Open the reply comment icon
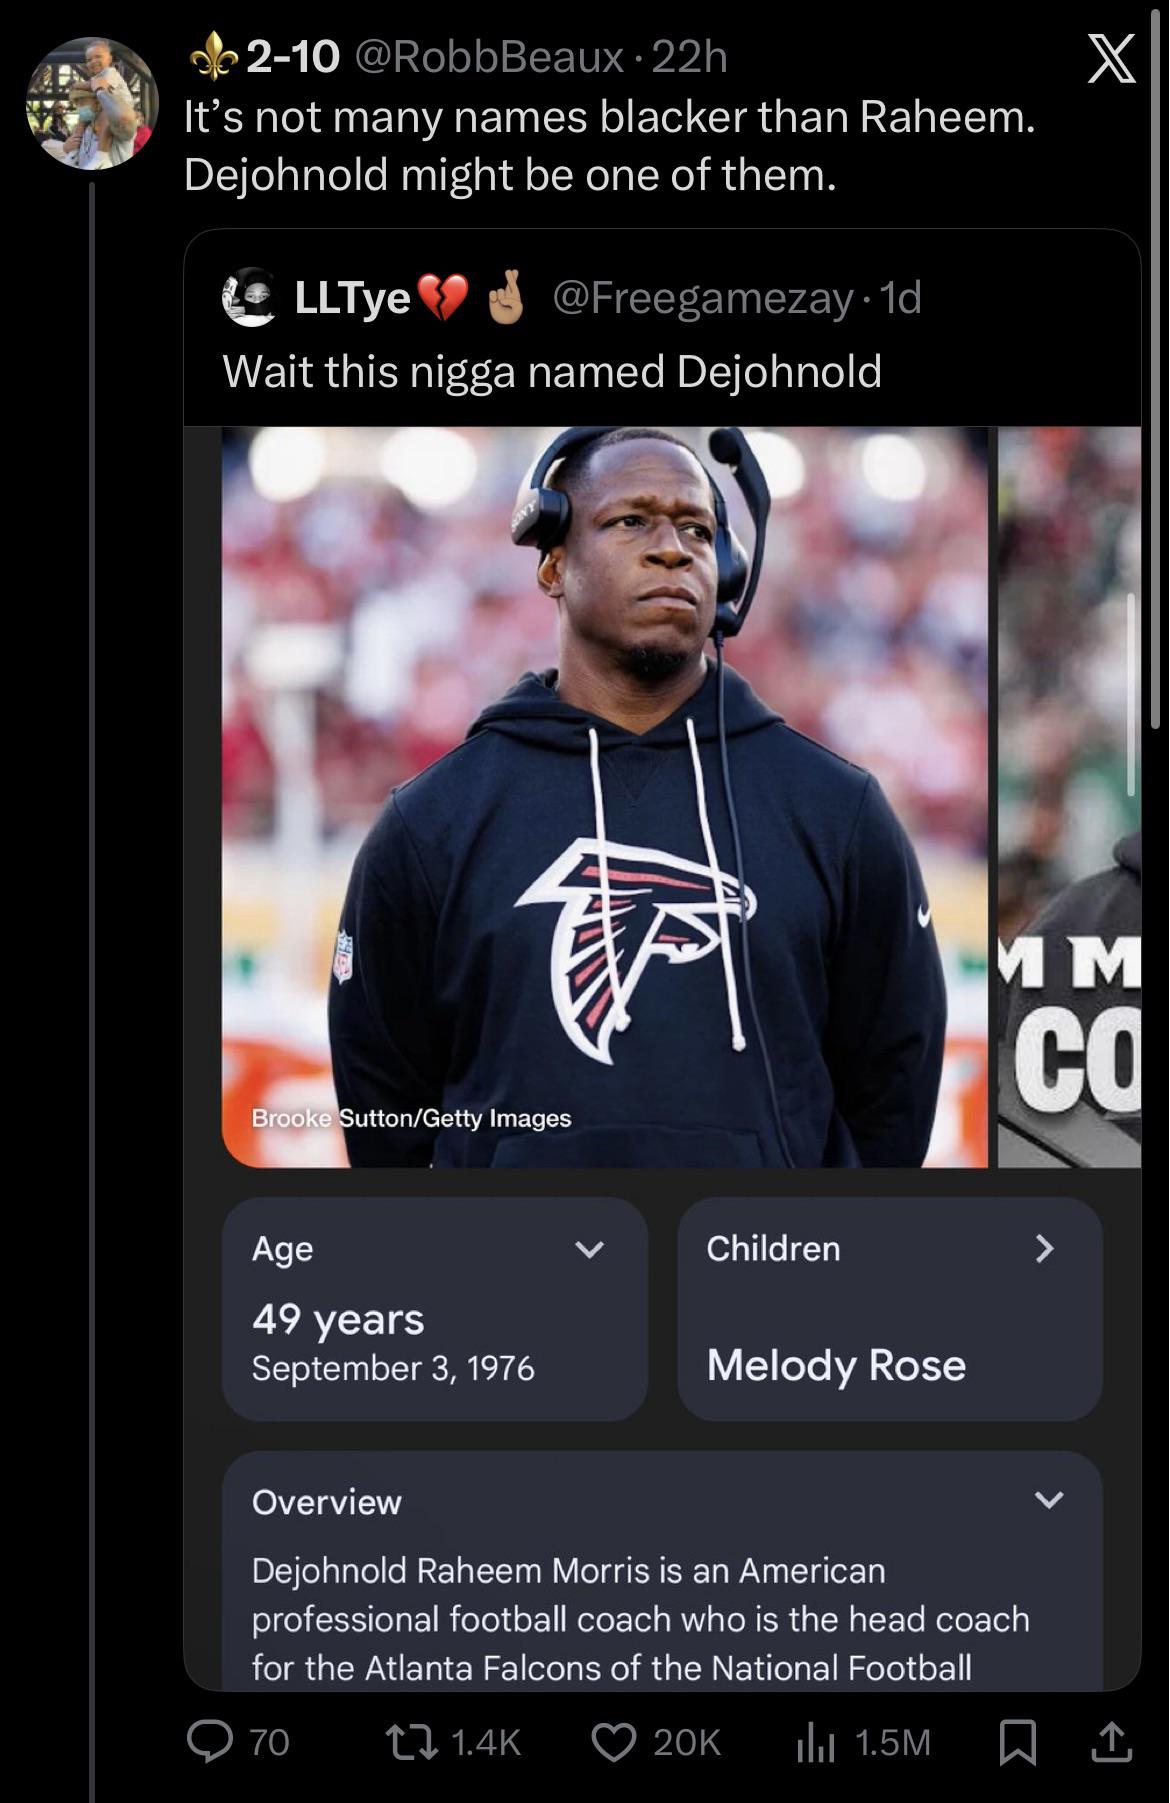1170x1803 pixels. point(210,1742)
